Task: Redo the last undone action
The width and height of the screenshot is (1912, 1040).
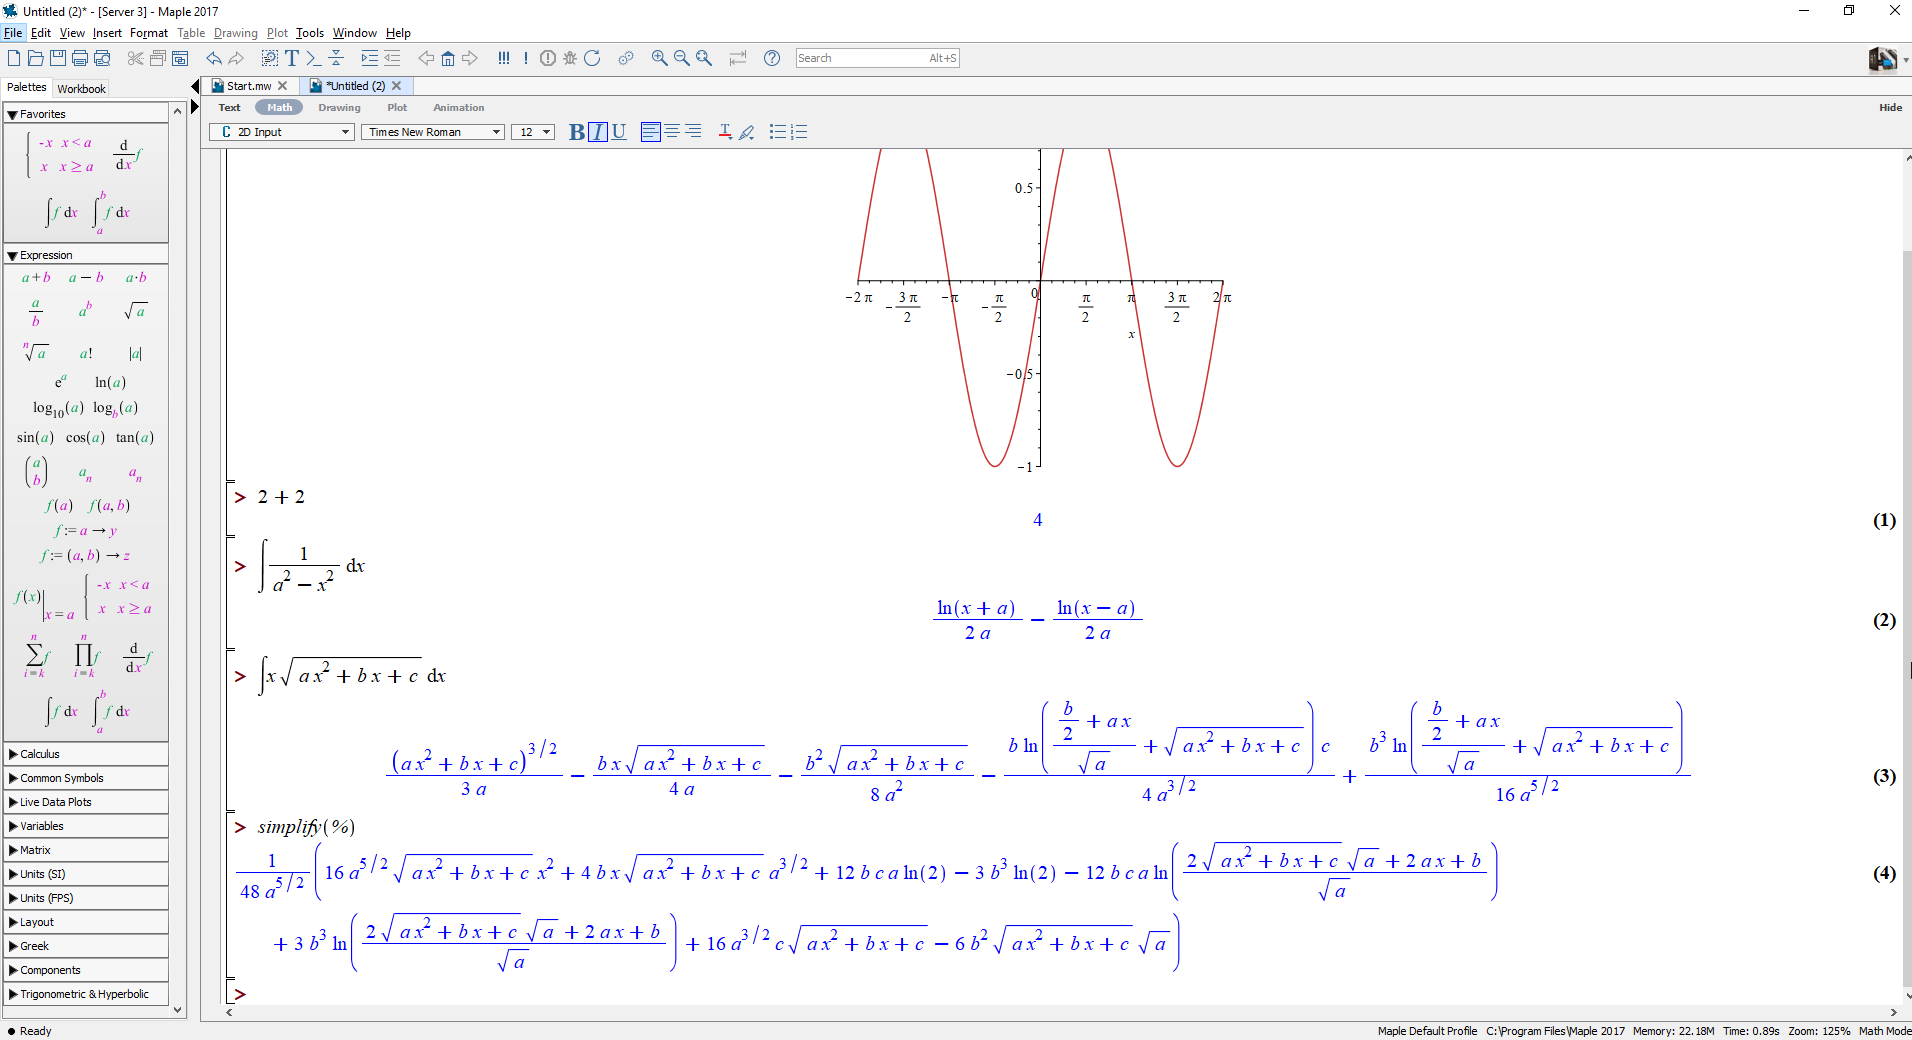Action: pyautogui.click(x=236, y=58)
